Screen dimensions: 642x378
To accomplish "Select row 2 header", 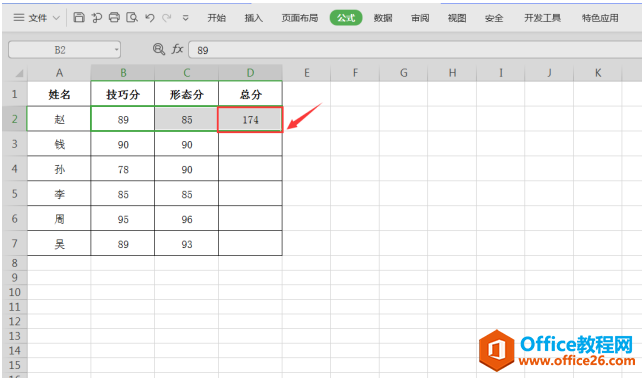I will 15,119.
